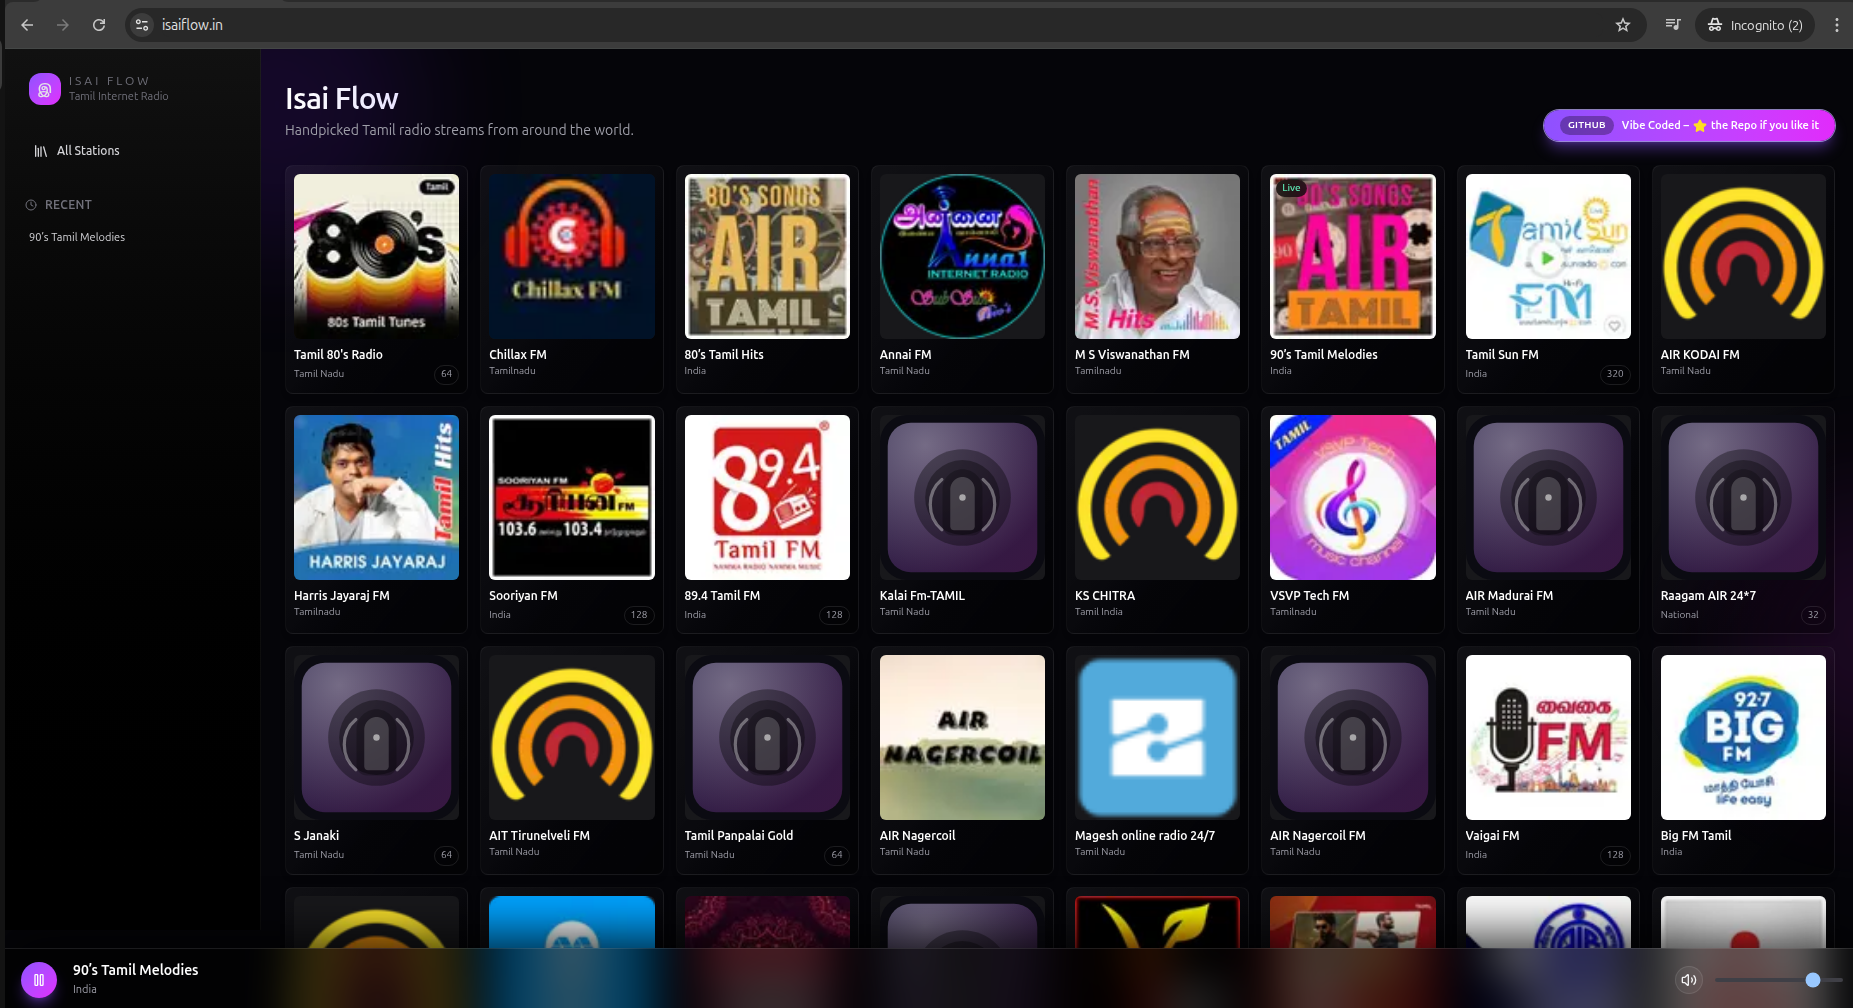
Task: Play the Vaigai FM station
Action: pos(1548,760)
